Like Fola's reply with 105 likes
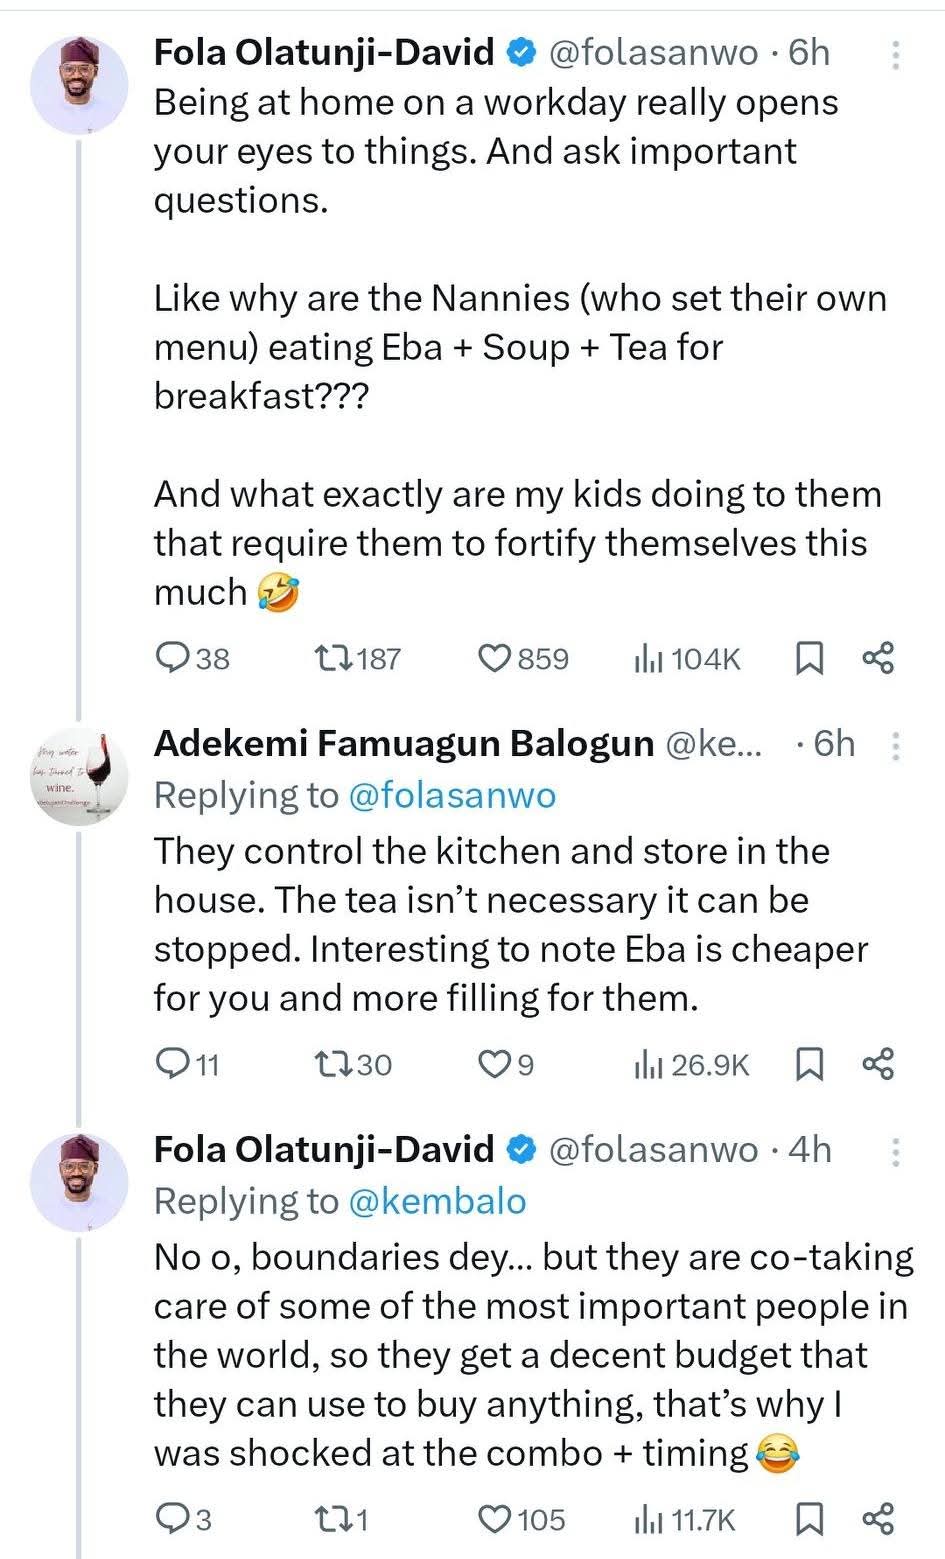Screen dimensions: 945x1559 pos(494,1519)
